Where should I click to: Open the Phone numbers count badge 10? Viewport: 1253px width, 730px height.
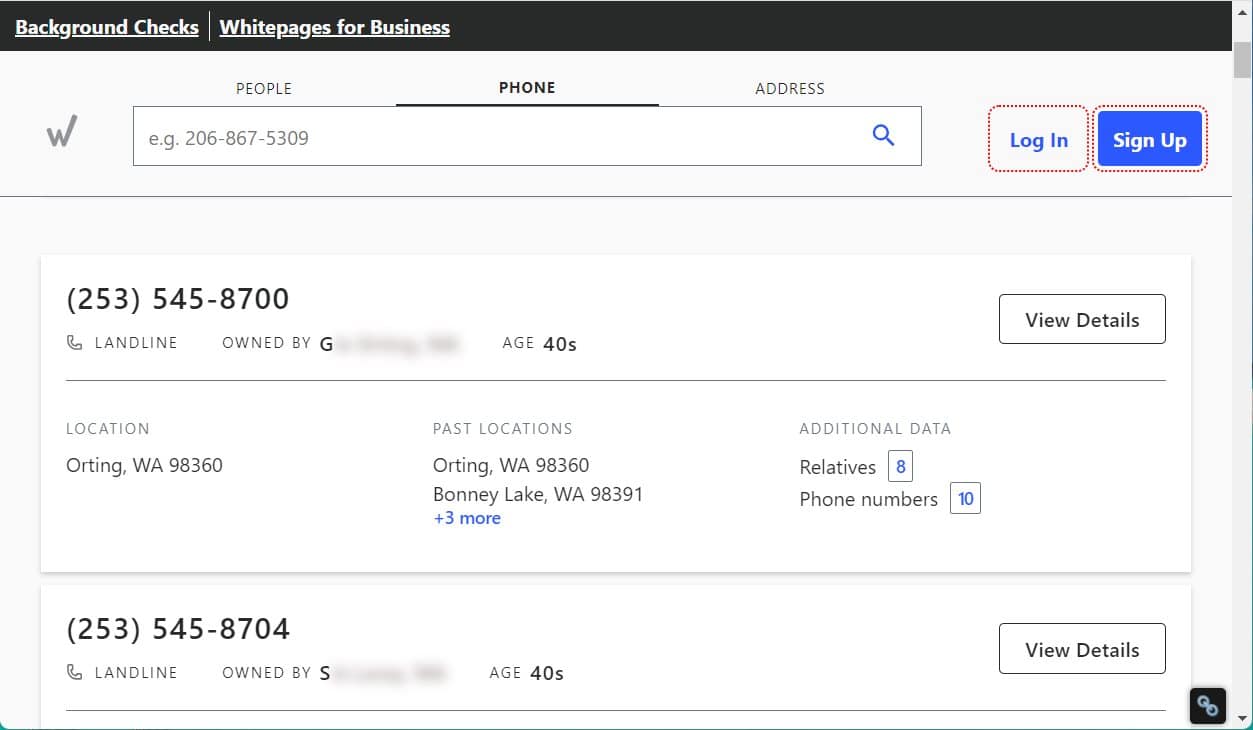coord(965,499)
